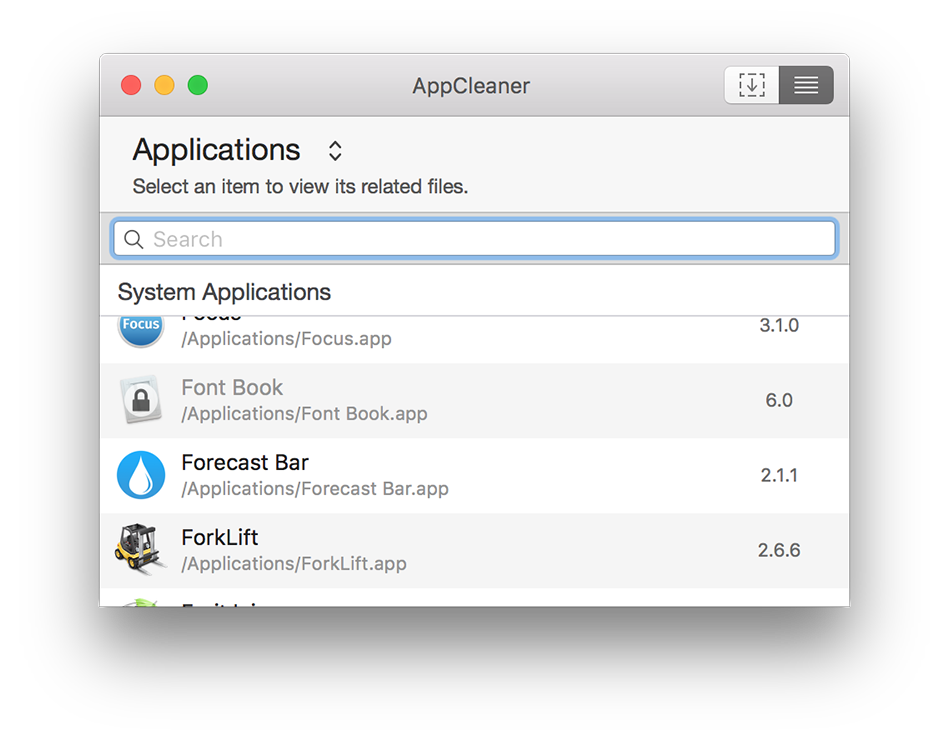Viewport: 950px width, 740px height.
Task: Click Forecast Bar version 2.1.1
Action: 779,475
